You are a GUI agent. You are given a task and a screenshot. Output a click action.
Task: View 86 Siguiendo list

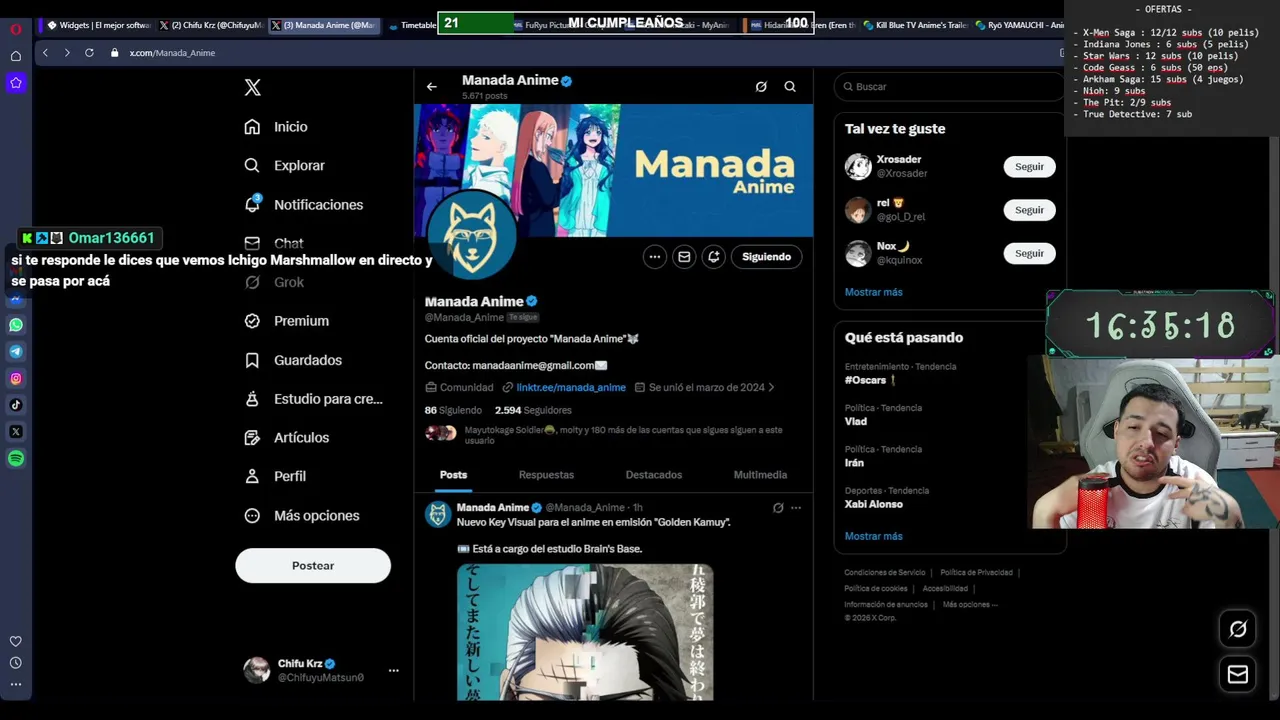coord(453,410)
